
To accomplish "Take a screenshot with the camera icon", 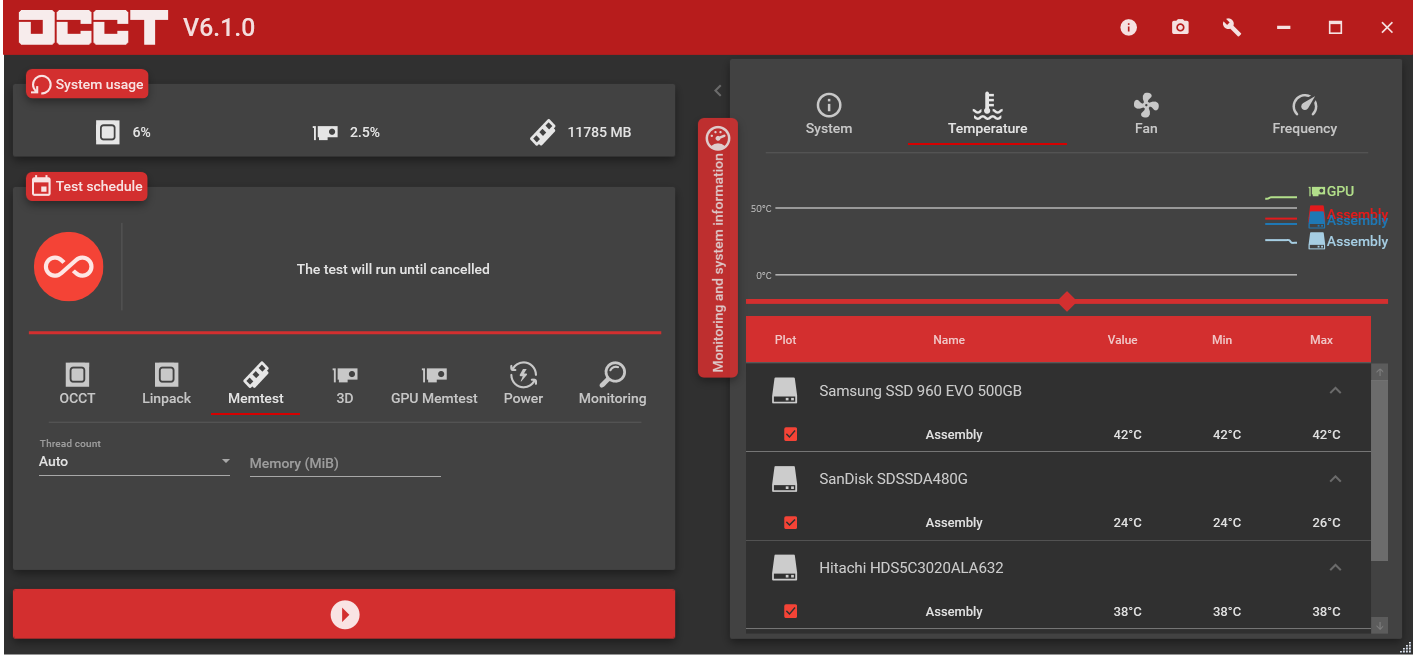I will pyautogui.click(x=1180, y=27).
